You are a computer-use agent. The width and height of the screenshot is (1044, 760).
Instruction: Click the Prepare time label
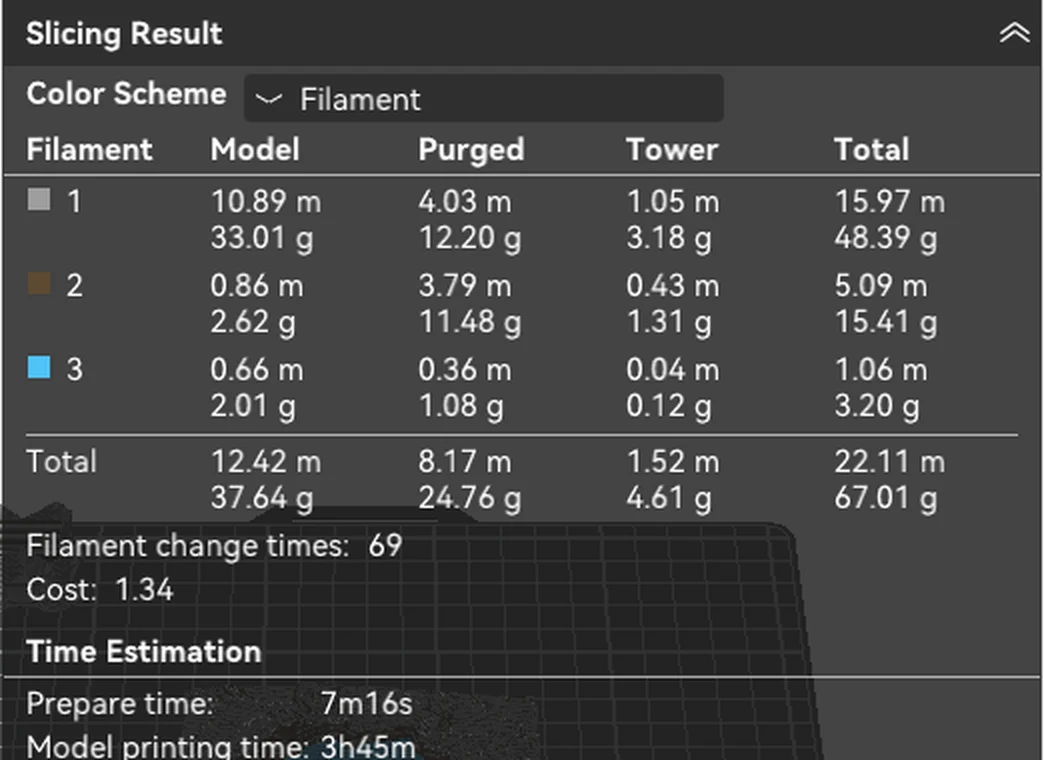pos(120,705)
